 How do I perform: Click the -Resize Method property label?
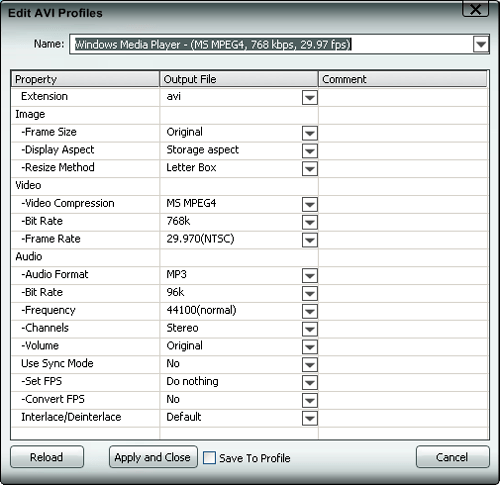click(x=58, y=167)
